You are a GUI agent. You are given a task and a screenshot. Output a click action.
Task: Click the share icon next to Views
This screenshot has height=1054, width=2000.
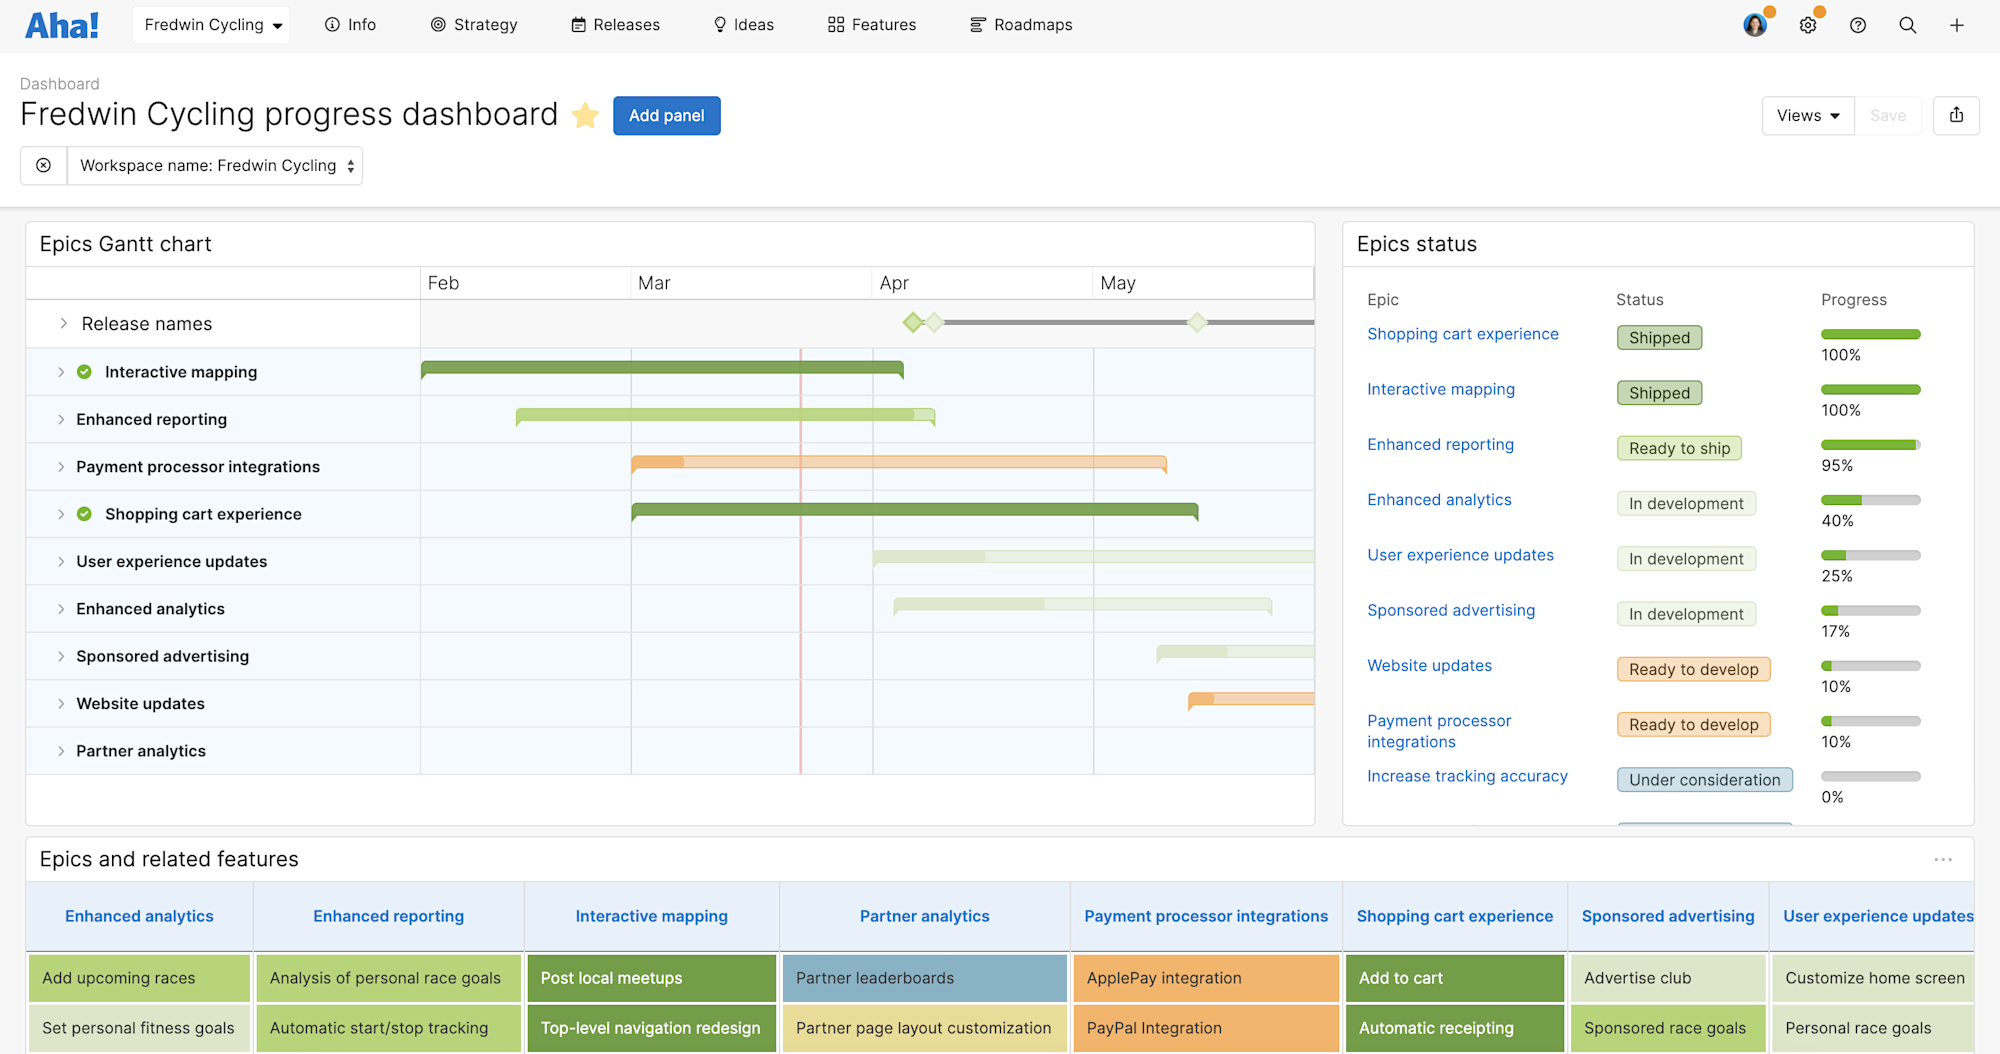1956,115
